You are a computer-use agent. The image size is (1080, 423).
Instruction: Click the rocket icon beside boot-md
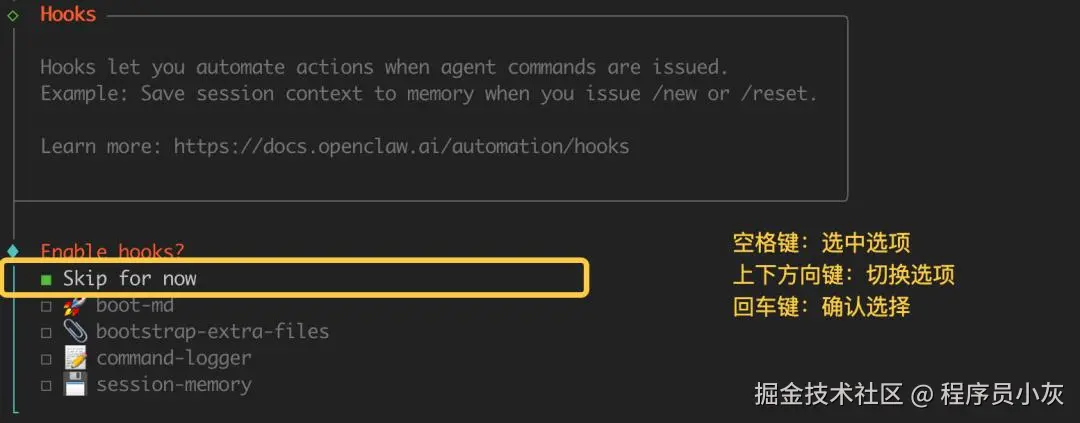pyautogui.click(x=74, y=305)
